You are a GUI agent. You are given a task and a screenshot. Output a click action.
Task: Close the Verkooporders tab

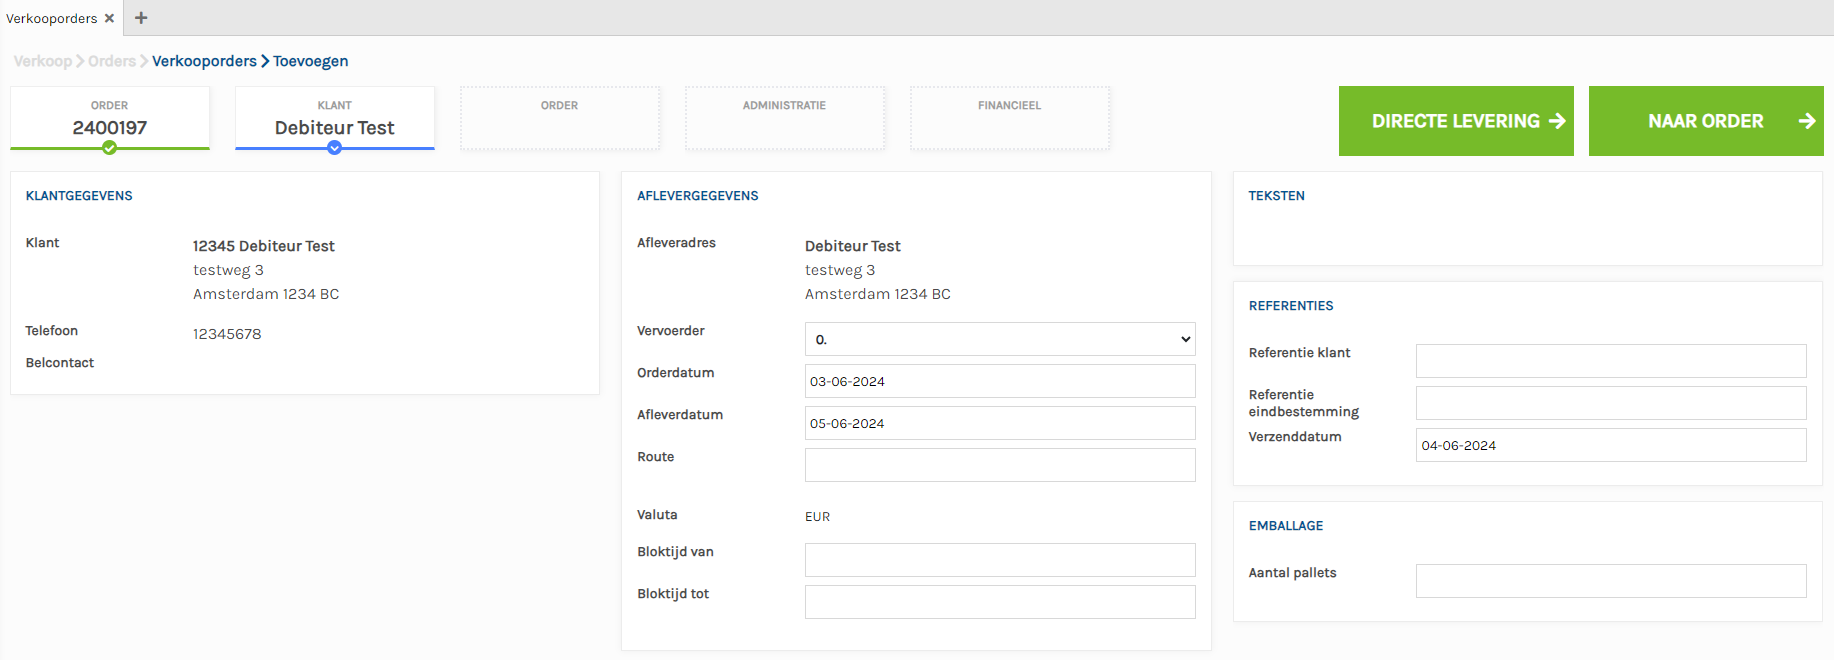(109, 18)
